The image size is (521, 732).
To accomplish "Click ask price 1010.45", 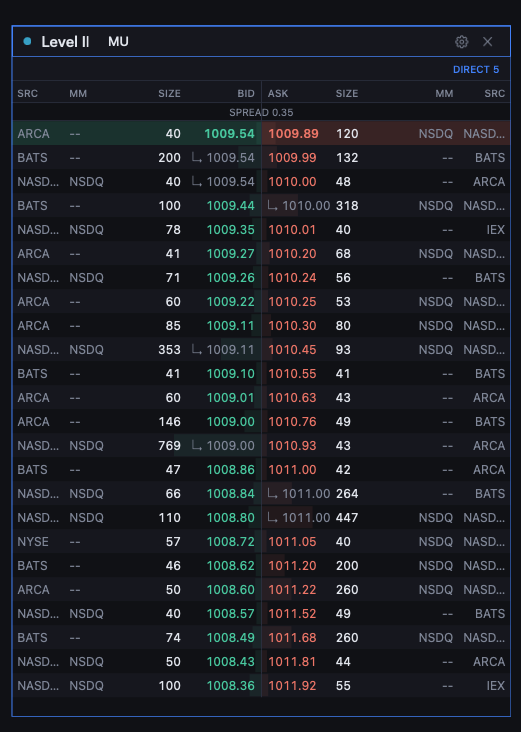I will pos(292,350).
